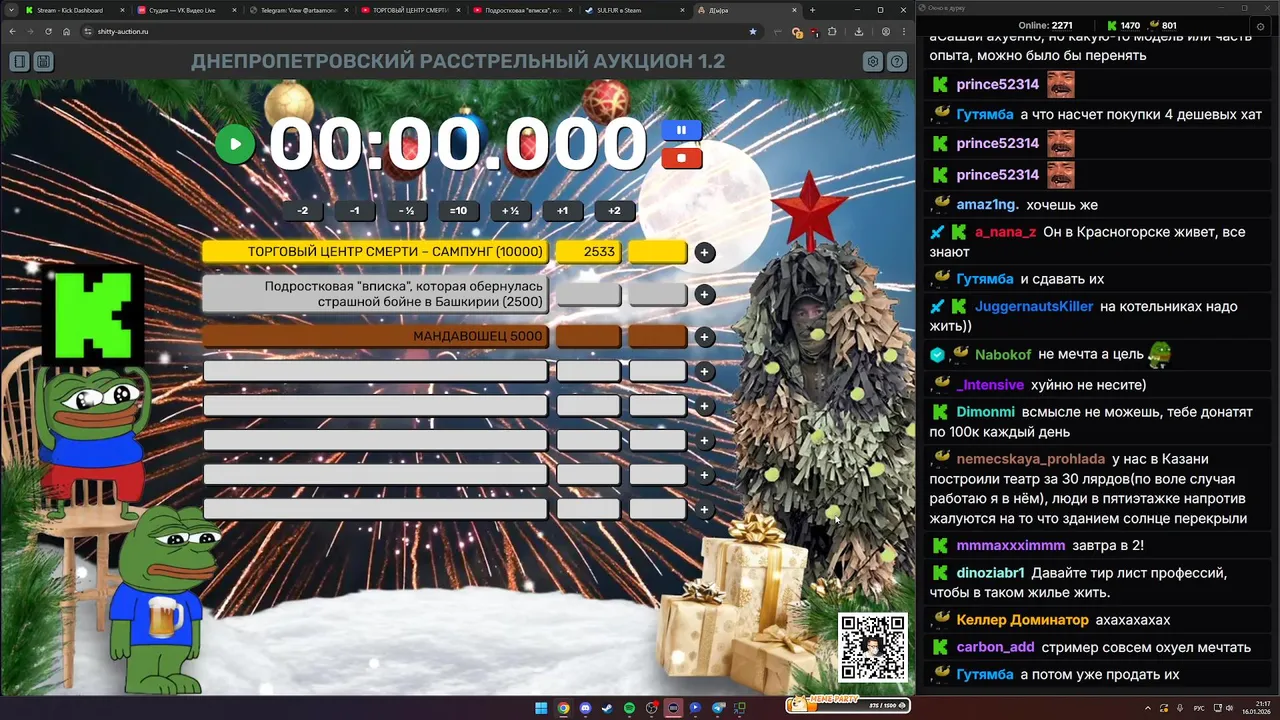Image resolution: width=1280 pixels, height=720 pixels.
Task: Open Telegram from the taskbar
Action: coord(717,708)
